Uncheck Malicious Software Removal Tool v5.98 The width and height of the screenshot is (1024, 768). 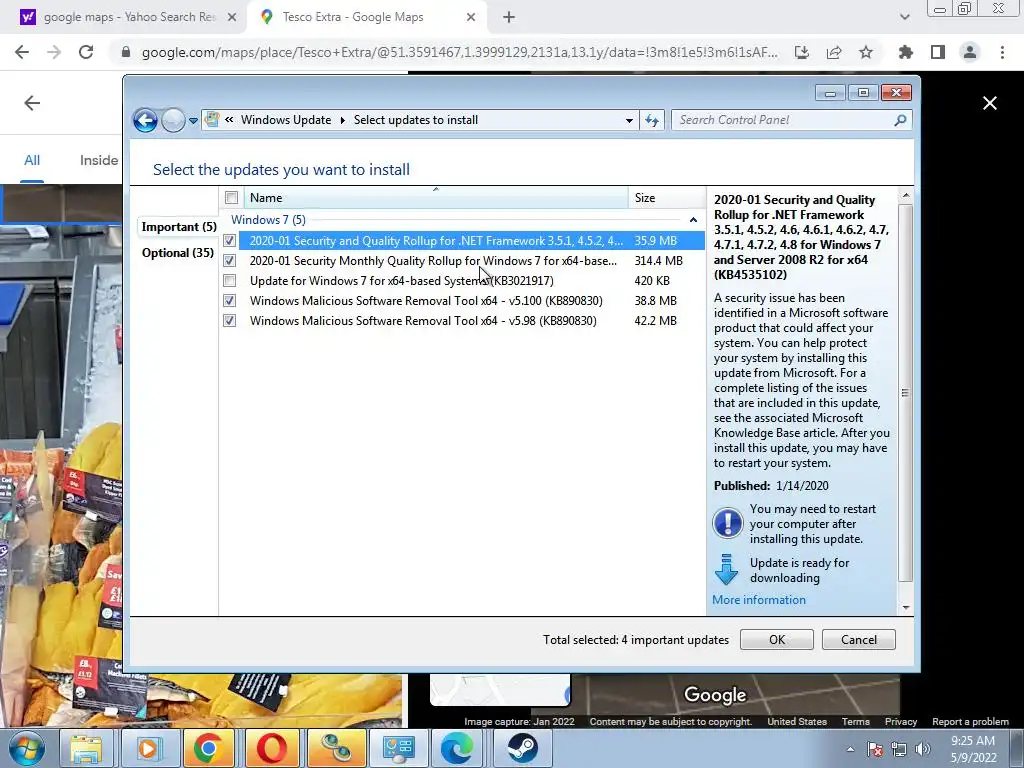pos(229,321)
